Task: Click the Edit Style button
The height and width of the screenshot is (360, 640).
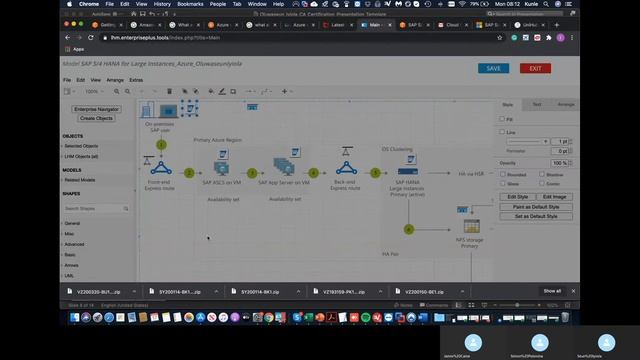Action: pyautogui.click(x=518, y=197)
